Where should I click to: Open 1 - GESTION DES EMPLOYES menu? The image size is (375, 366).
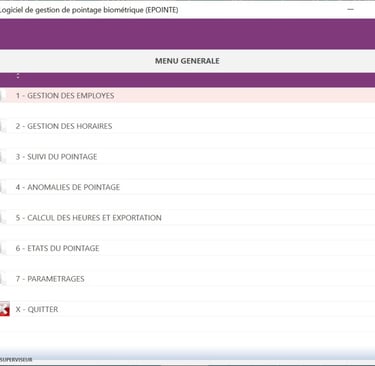(x=65, y=96)
